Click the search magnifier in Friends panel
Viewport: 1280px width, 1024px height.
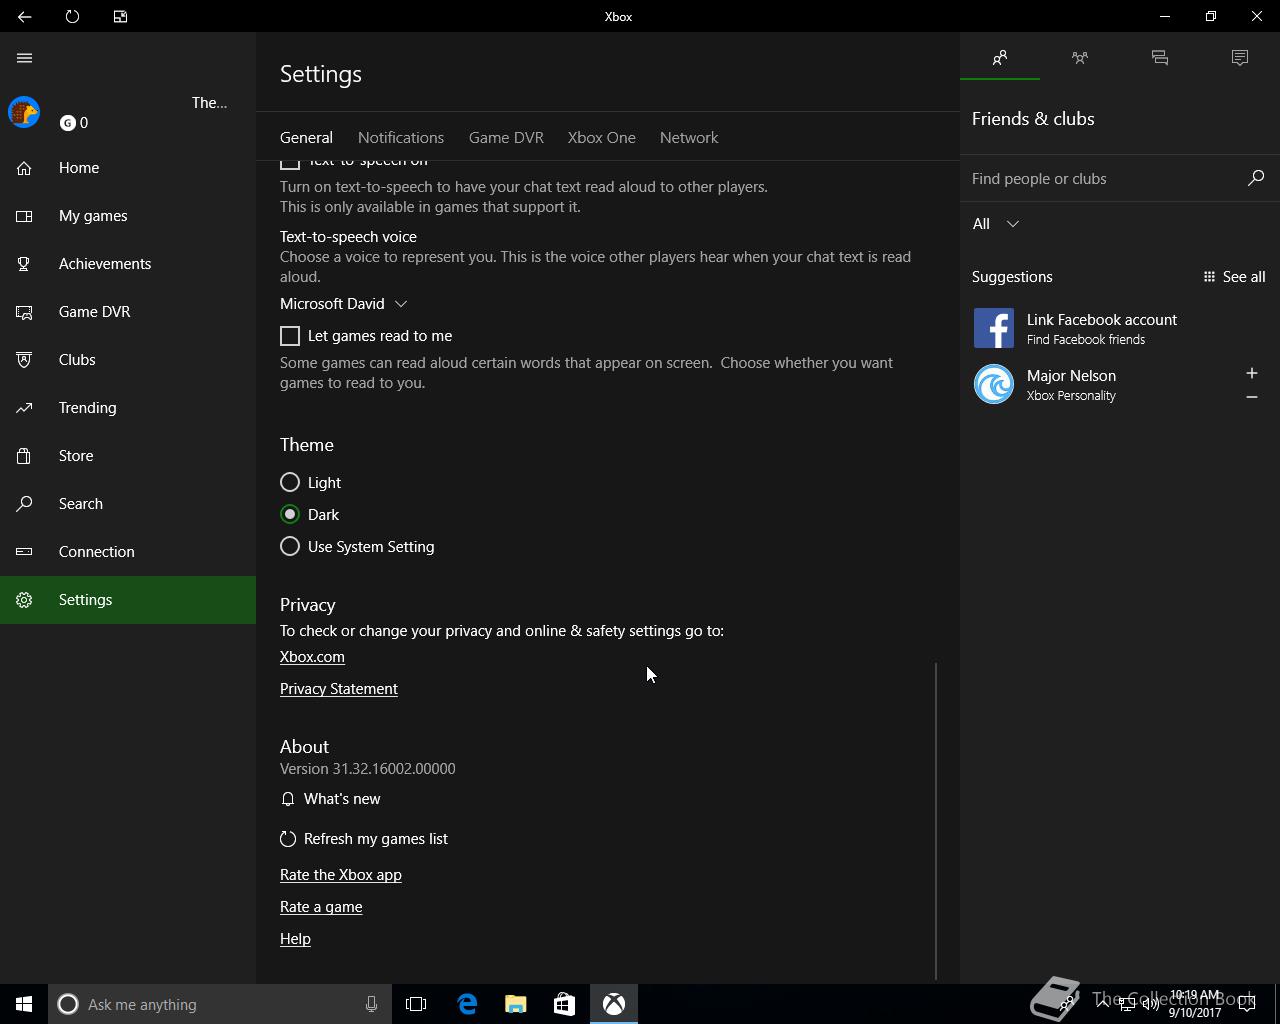coord(1256,178)
